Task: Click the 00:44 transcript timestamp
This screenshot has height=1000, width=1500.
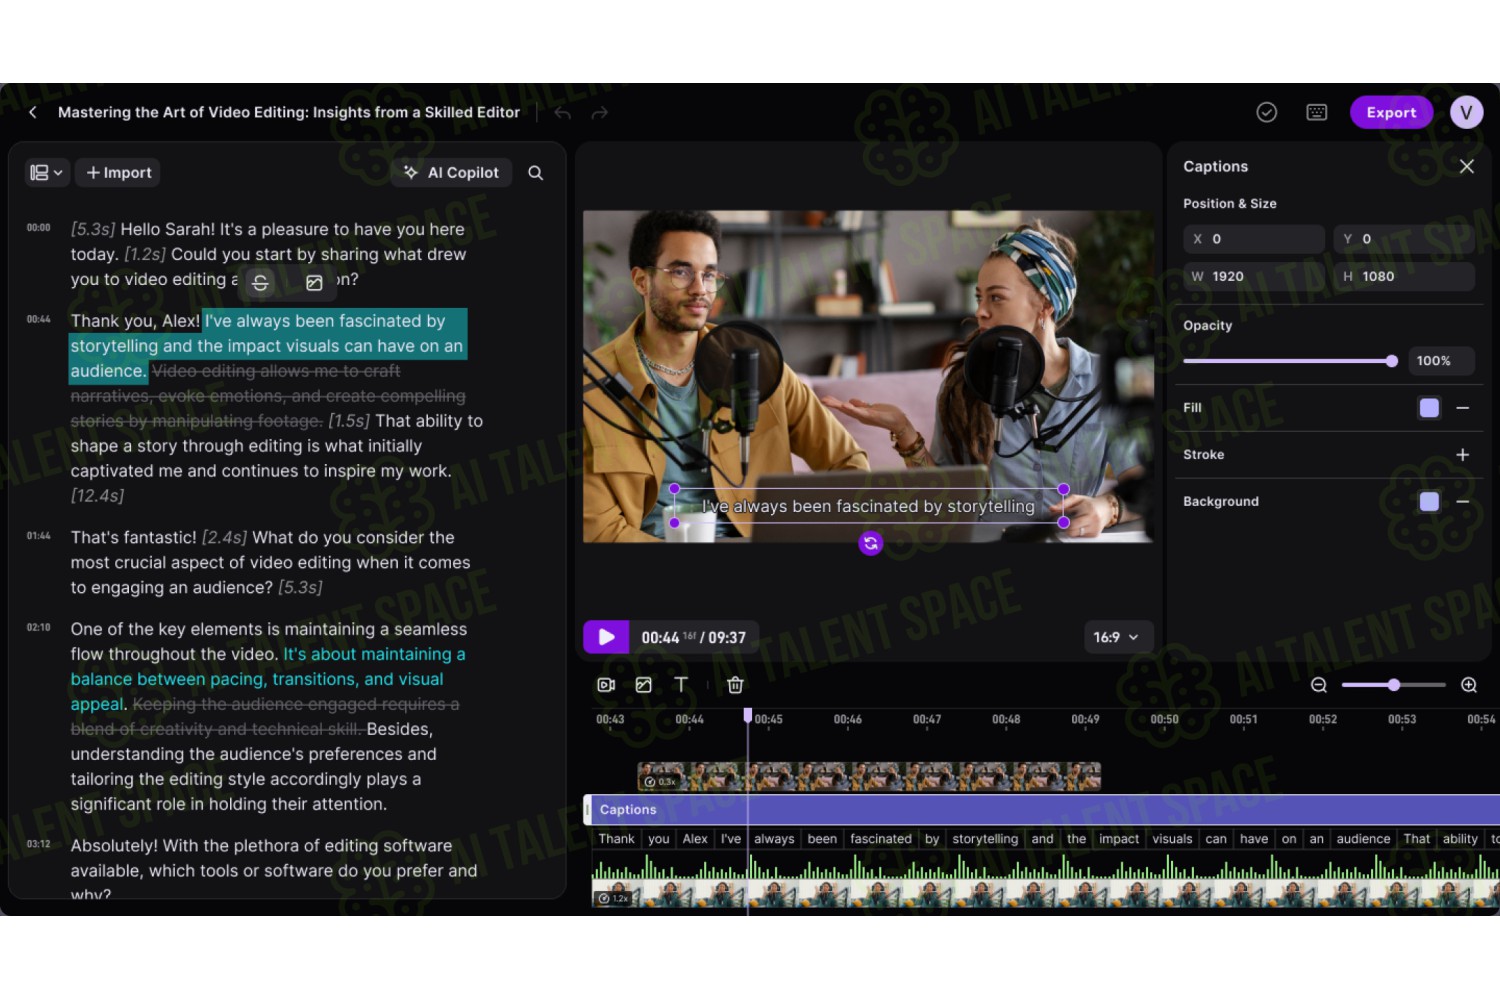Action: 38,320
